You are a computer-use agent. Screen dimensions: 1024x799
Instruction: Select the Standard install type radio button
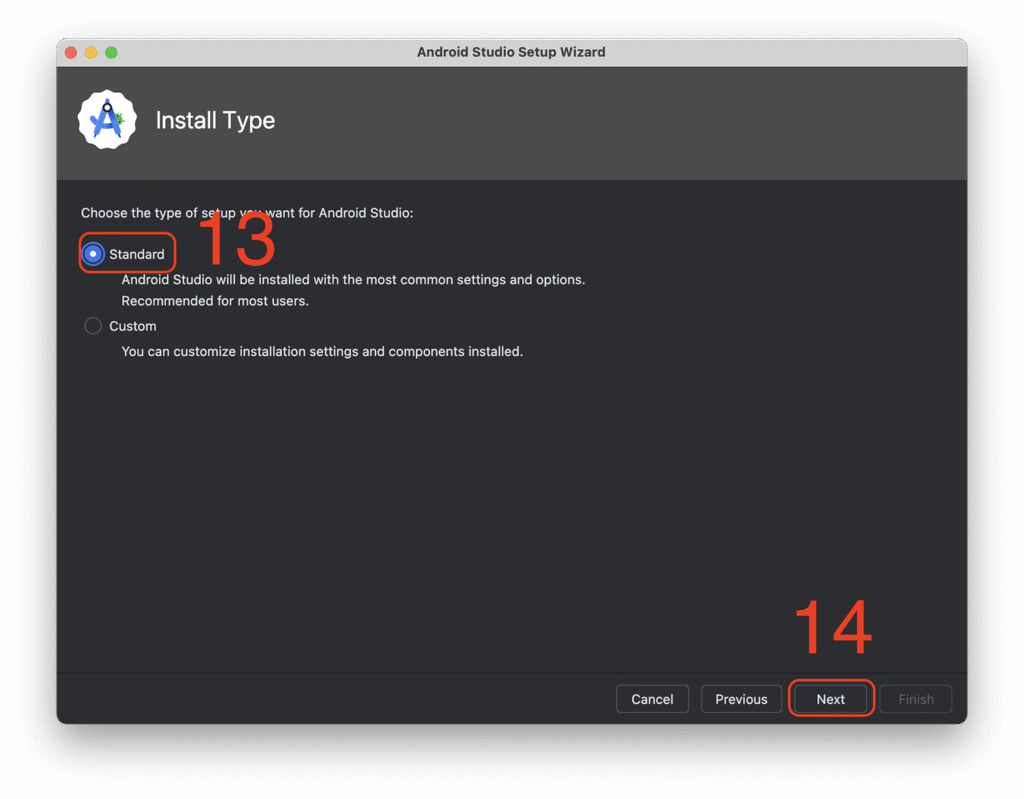pos(93,254)
